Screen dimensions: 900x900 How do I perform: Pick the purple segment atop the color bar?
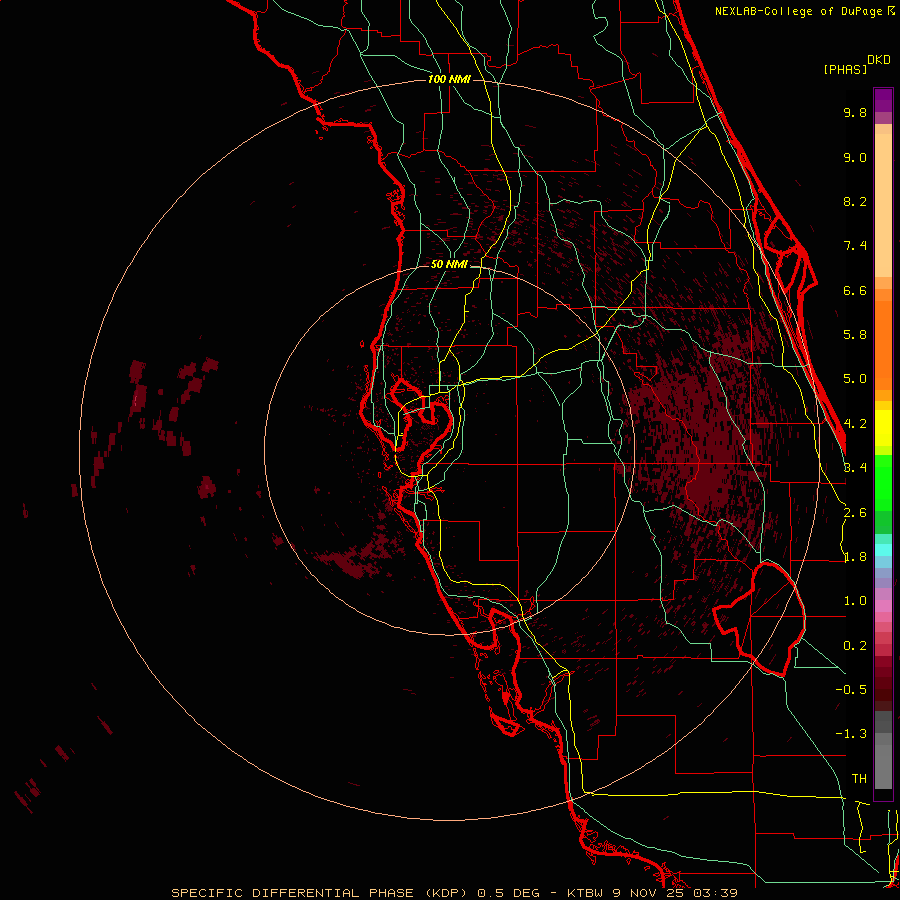coord(883,100)
